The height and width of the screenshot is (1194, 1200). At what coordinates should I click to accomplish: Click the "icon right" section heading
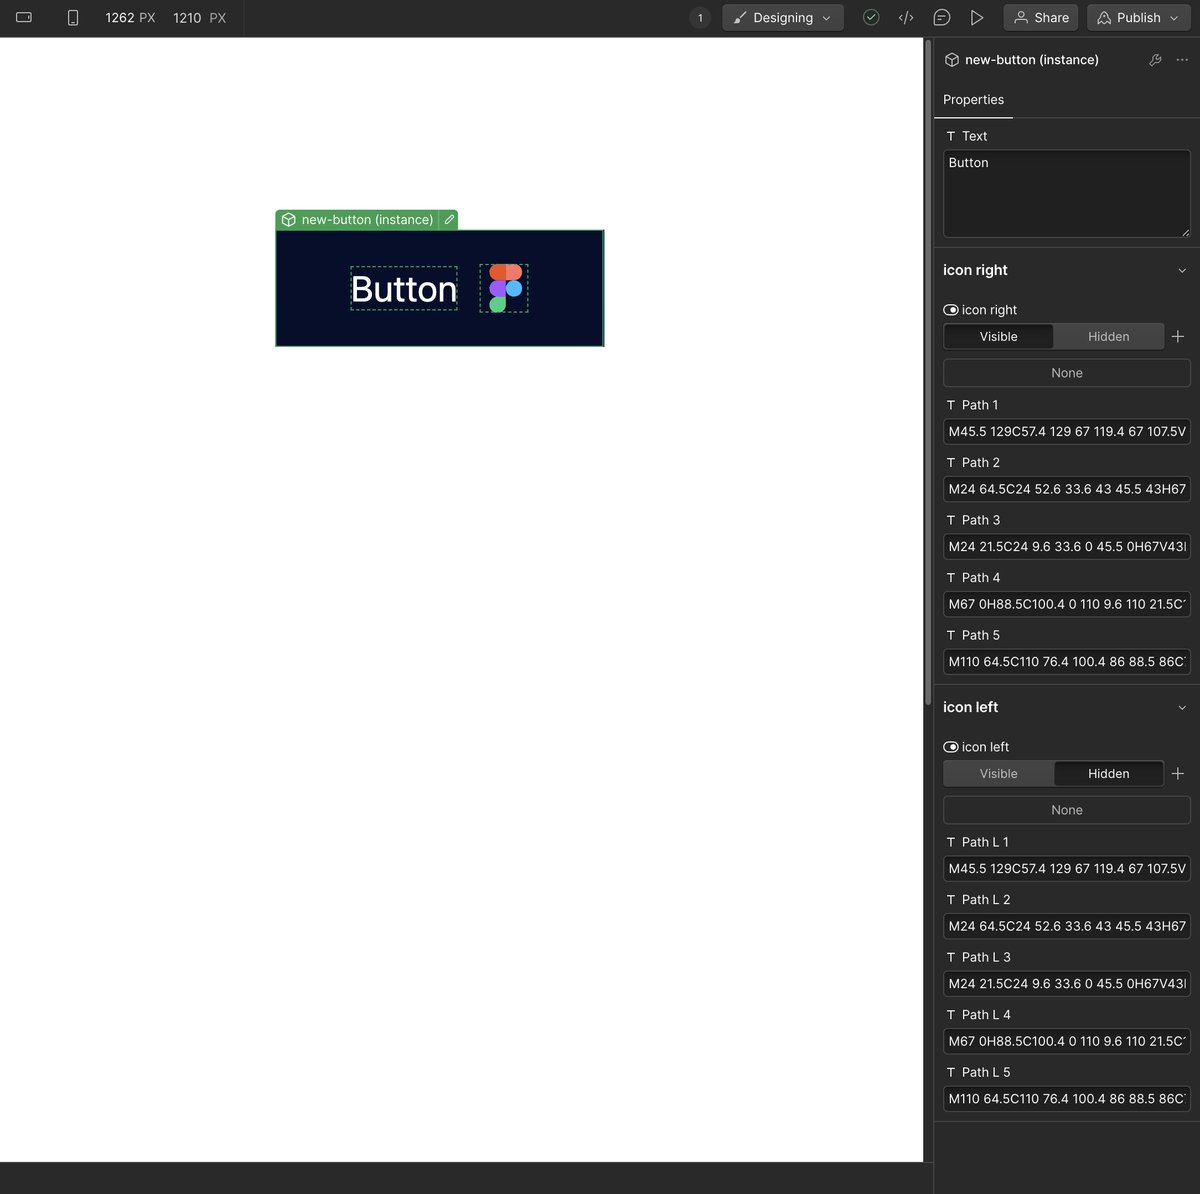[975, 271]
